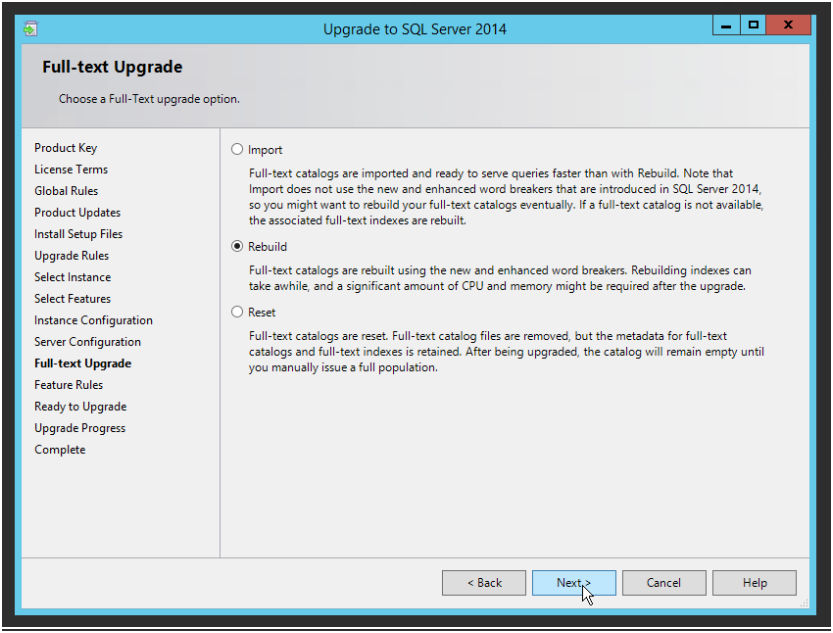This screenshot has height=633, width=833.
Task: Click the Full-text Upgrade page heading
Action: coord(112,67)
